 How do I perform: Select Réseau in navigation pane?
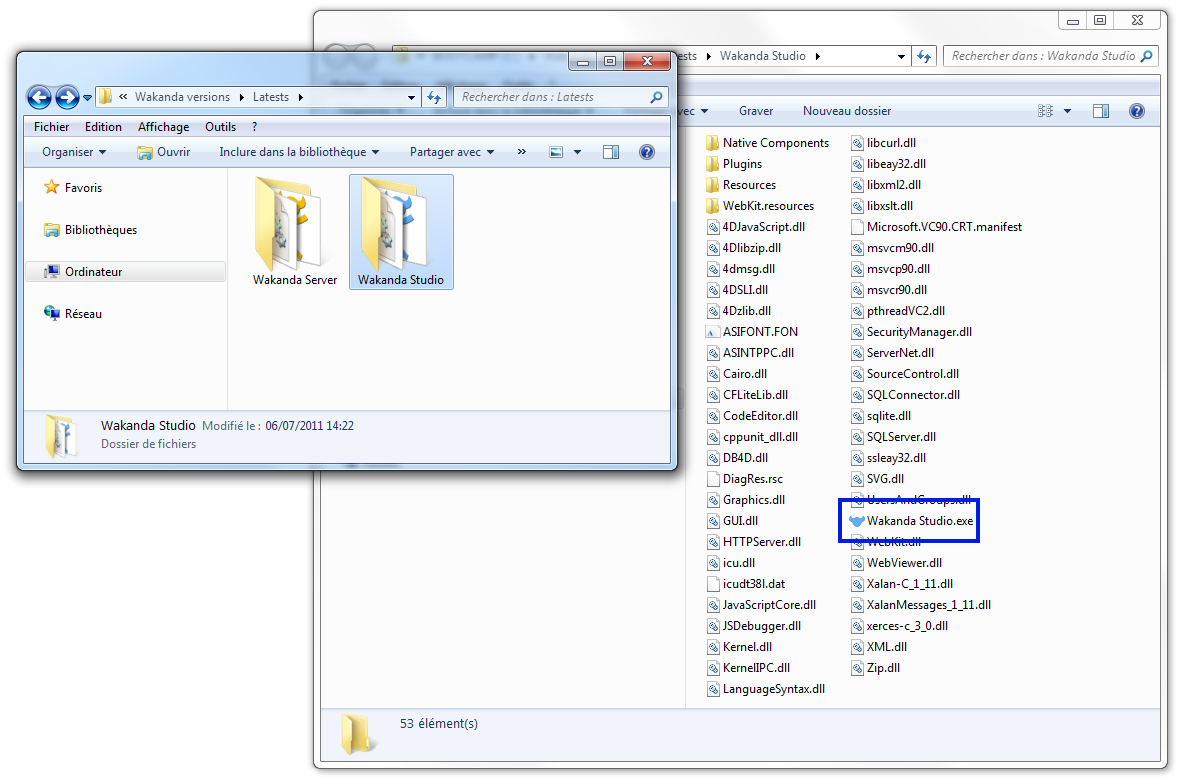73,314
